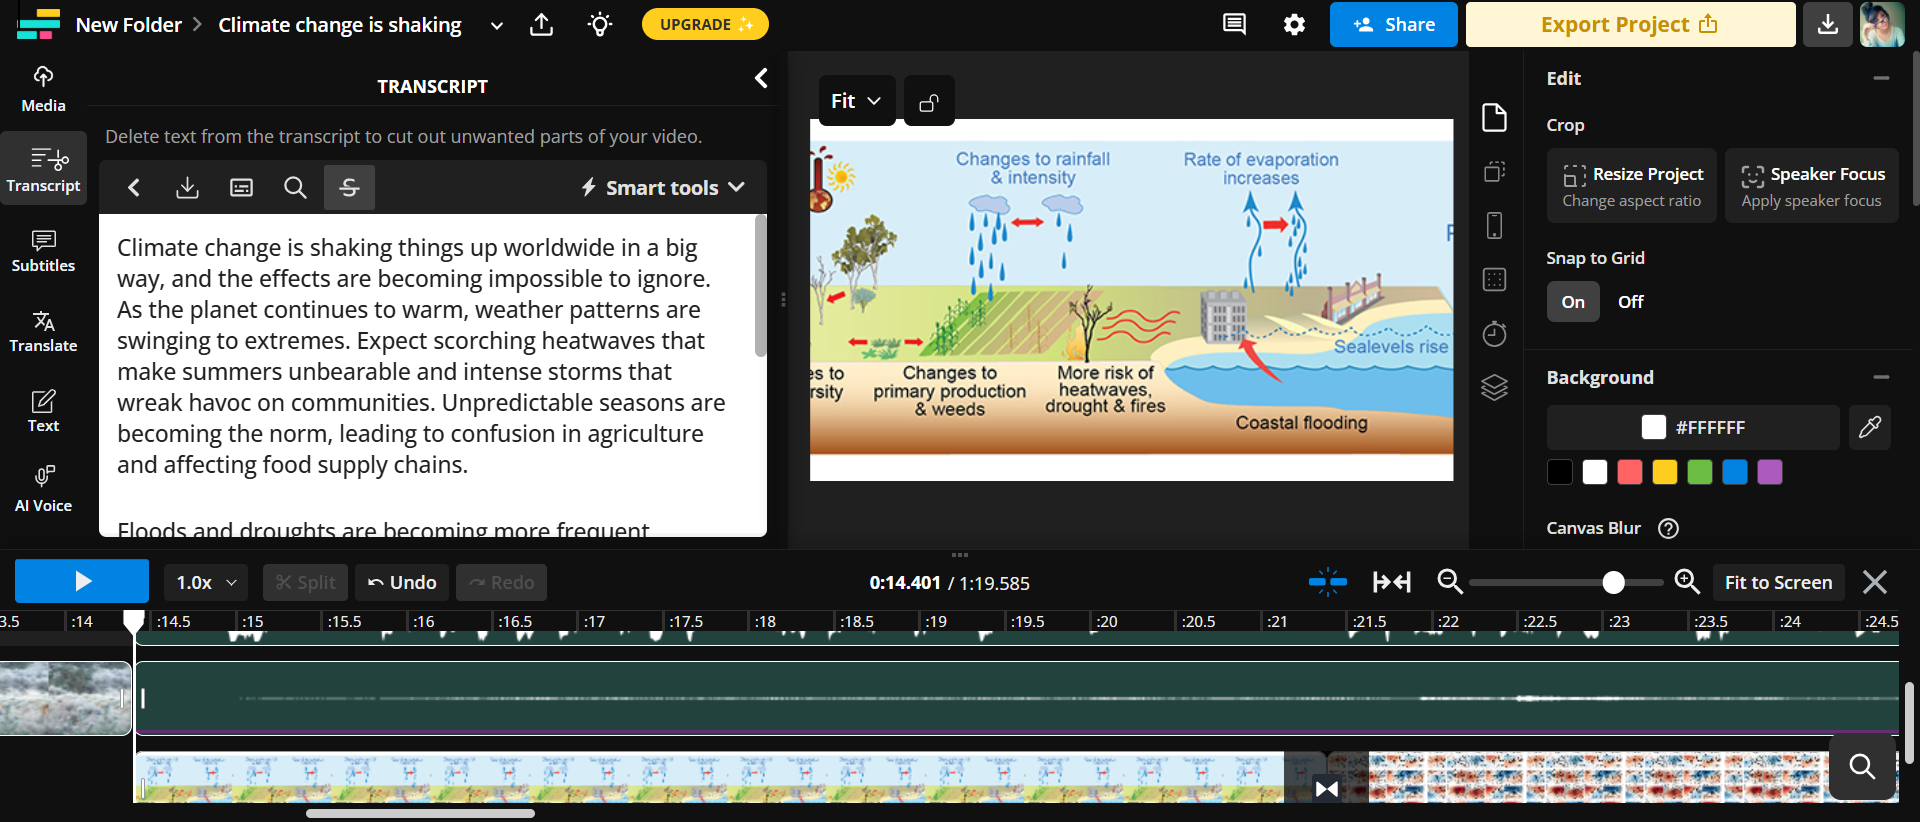Screen dimensions: 1920x822
Task: Use the eyedropper color picker icon
Action: tap(1869, 427)
